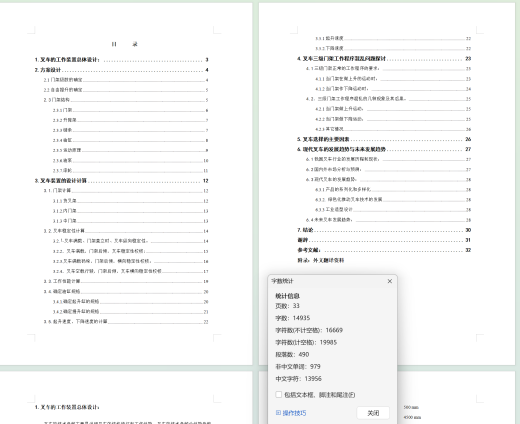The width and height of the screenshot is (520, 424).
Task: Click TOC entry 2.3 门架结构
Action: click(x=126, y=100)
